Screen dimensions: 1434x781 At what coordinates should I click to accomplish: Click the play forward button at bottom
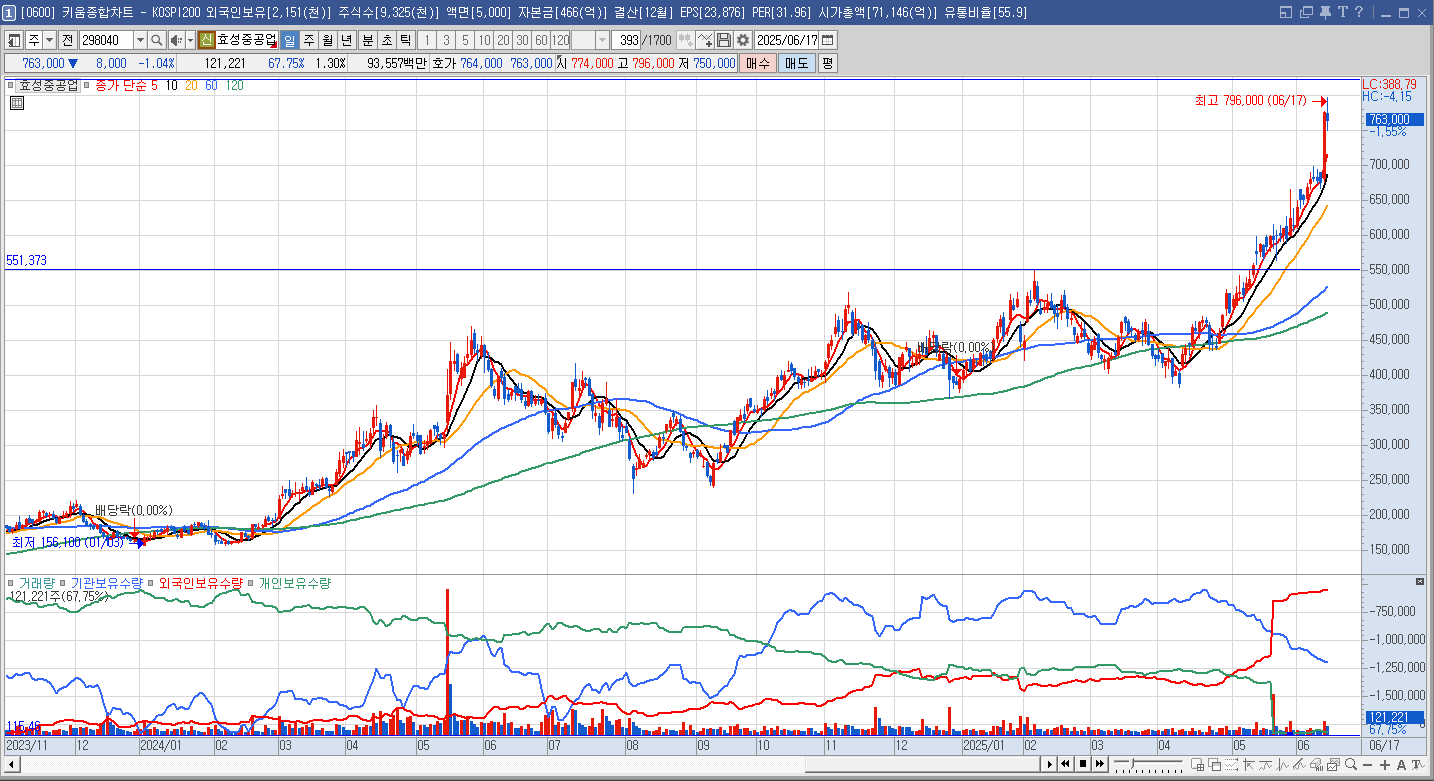pyautogui.click(x=1050, y=764)
